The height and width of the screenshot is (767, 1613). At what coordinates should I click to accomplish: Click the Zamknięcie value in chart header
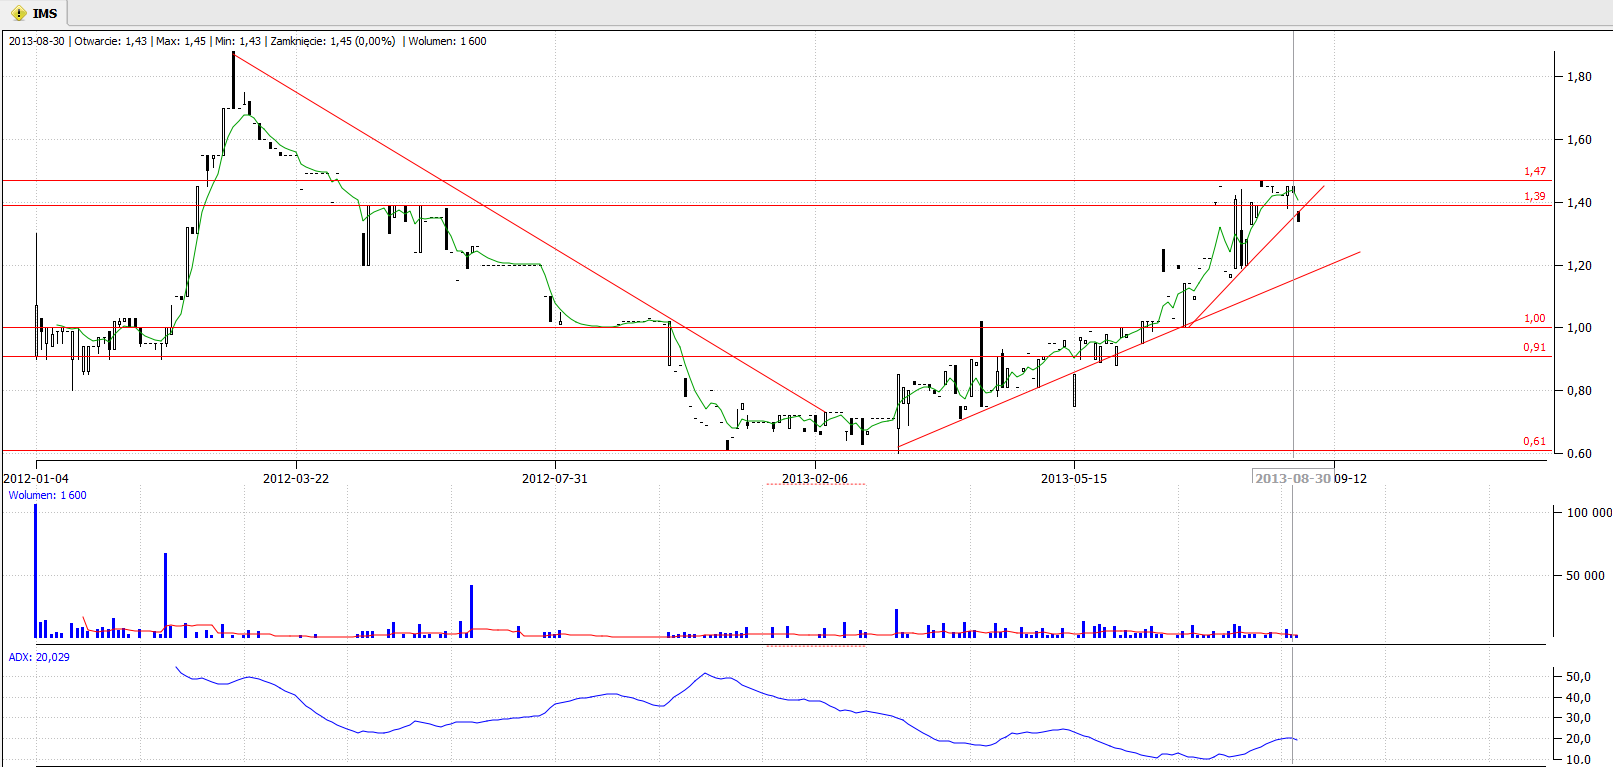click(x=332, y=41)
